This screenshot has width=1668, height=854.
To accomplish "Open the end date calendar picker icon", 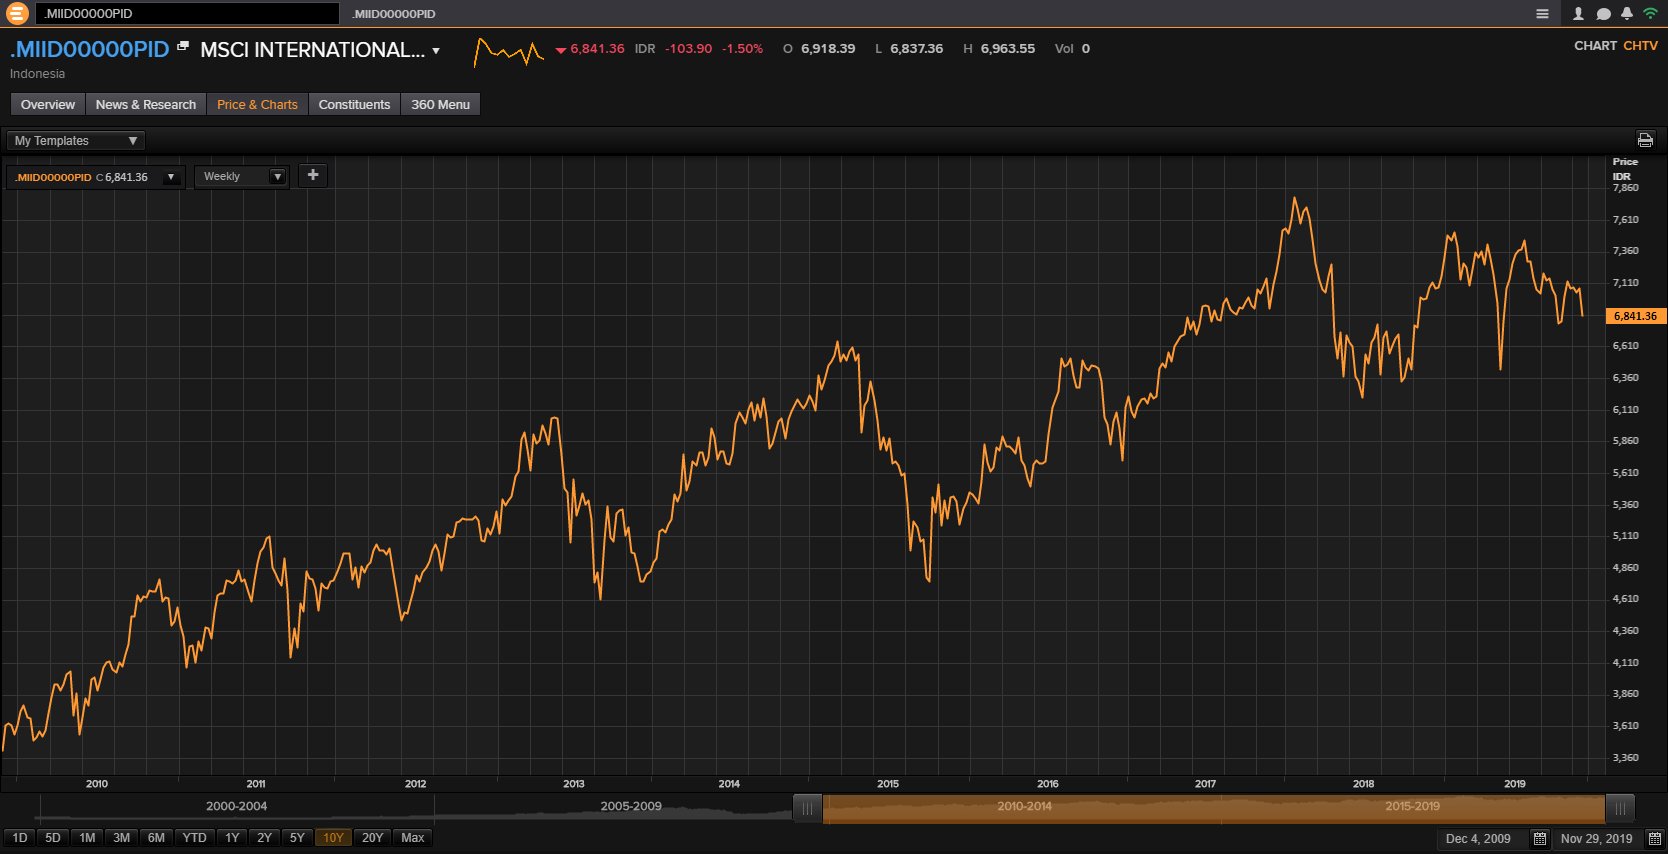I will (x=1654, y=839).
